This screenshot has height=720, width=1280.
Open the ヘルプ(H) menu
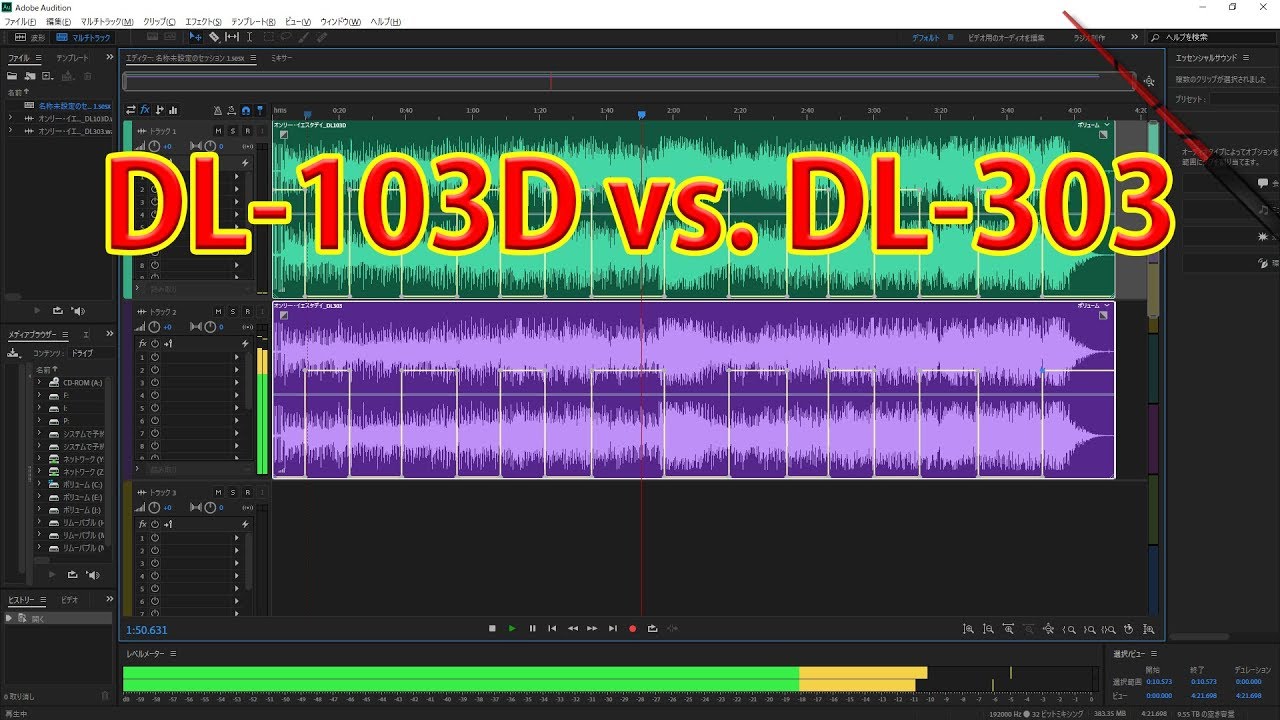(385, 21)
